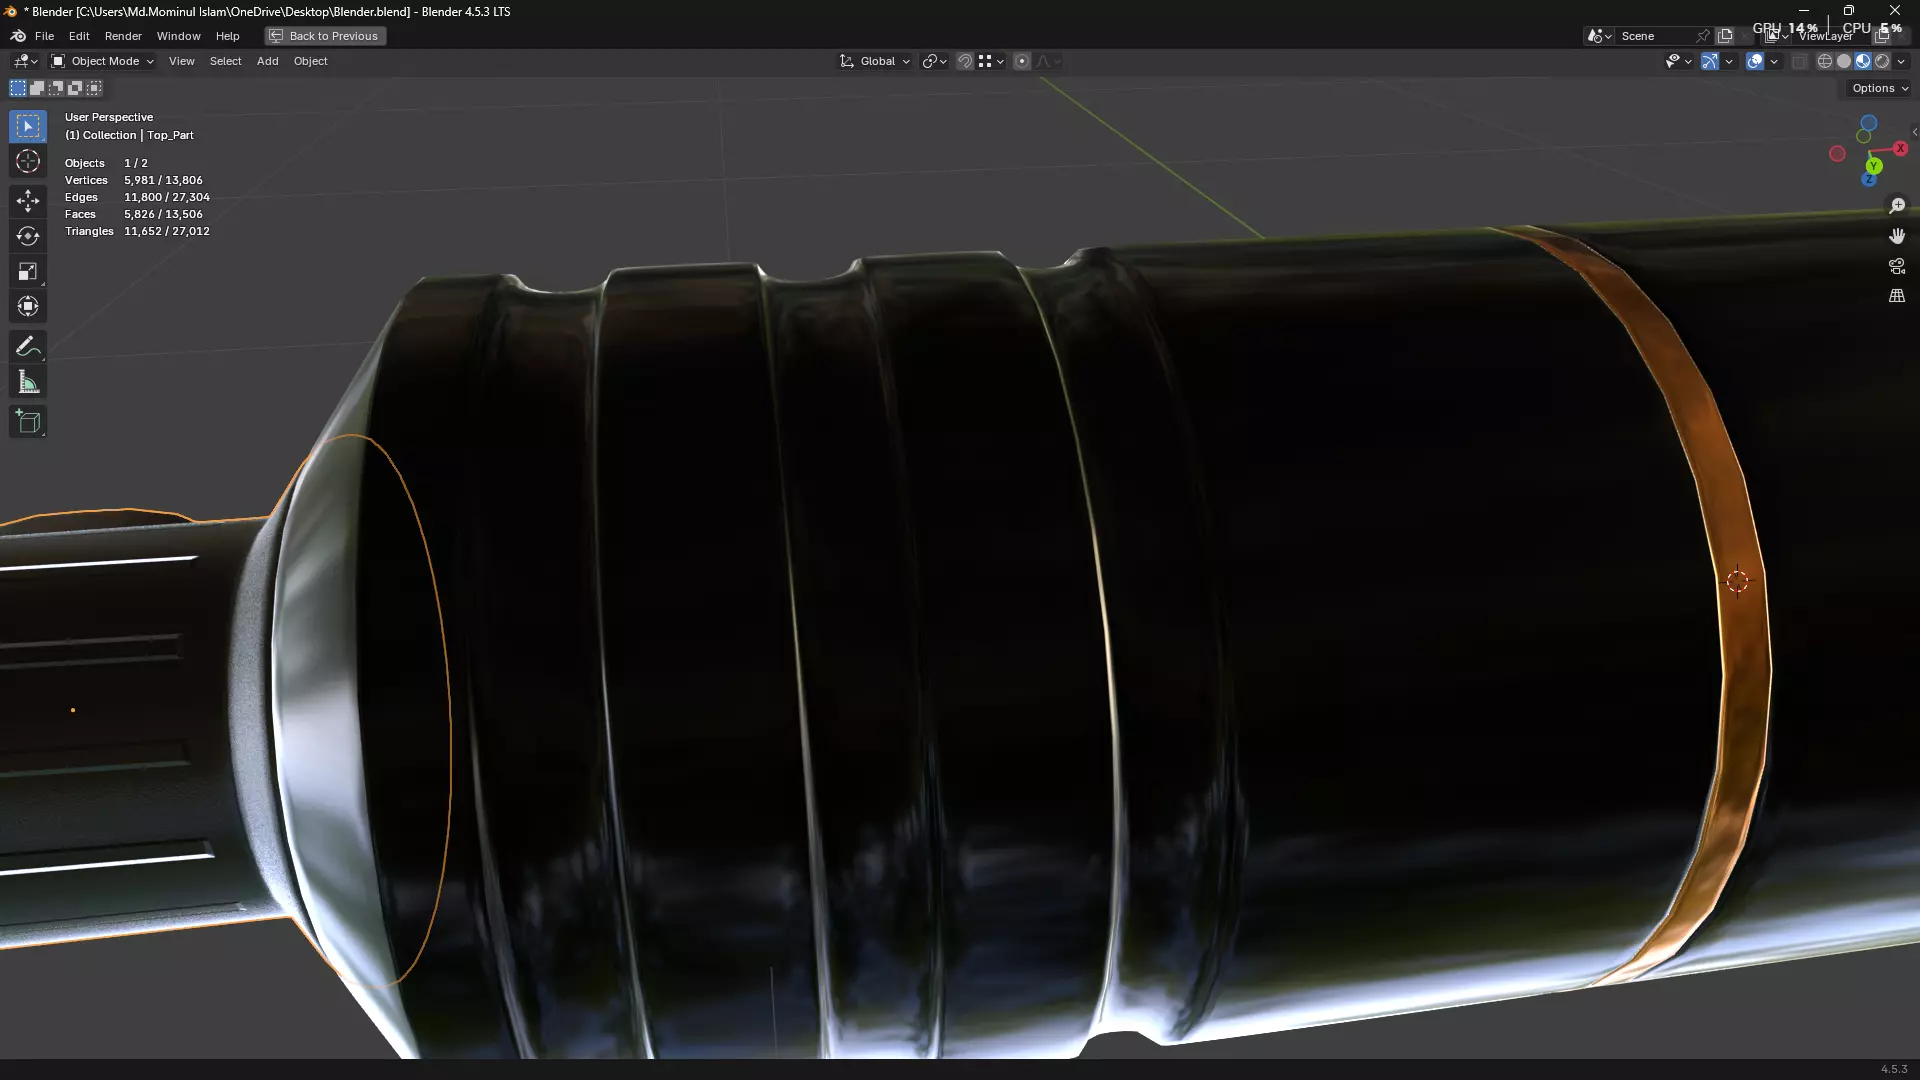
Task: Activate the Rotate tool
Action: point(28,236)
